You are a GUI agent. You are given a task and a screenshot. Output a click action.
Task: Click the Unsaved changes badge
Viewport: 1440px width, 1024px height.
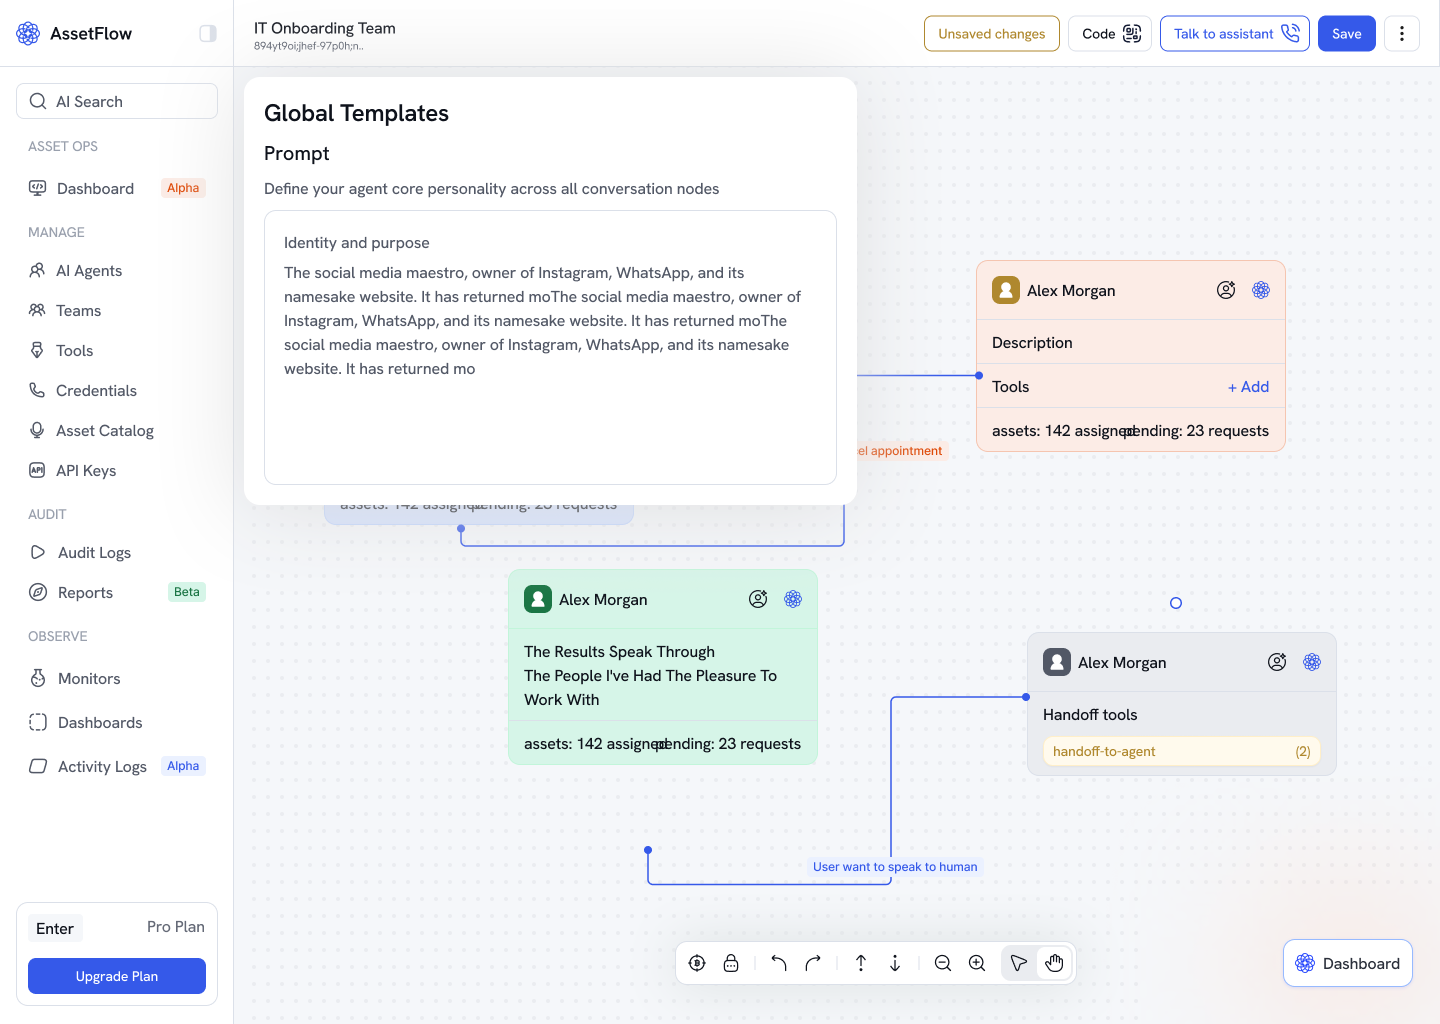pyautogui.click(x=992, y=33)
